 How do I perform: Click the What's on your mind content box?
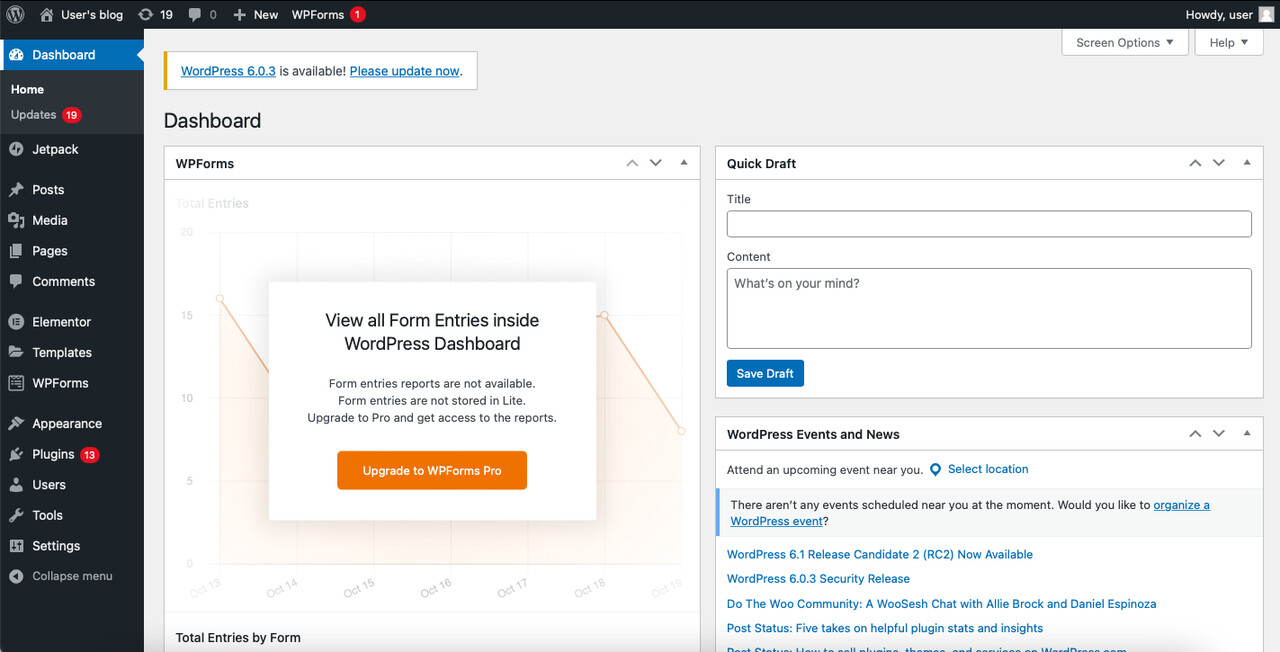point(989,308)
